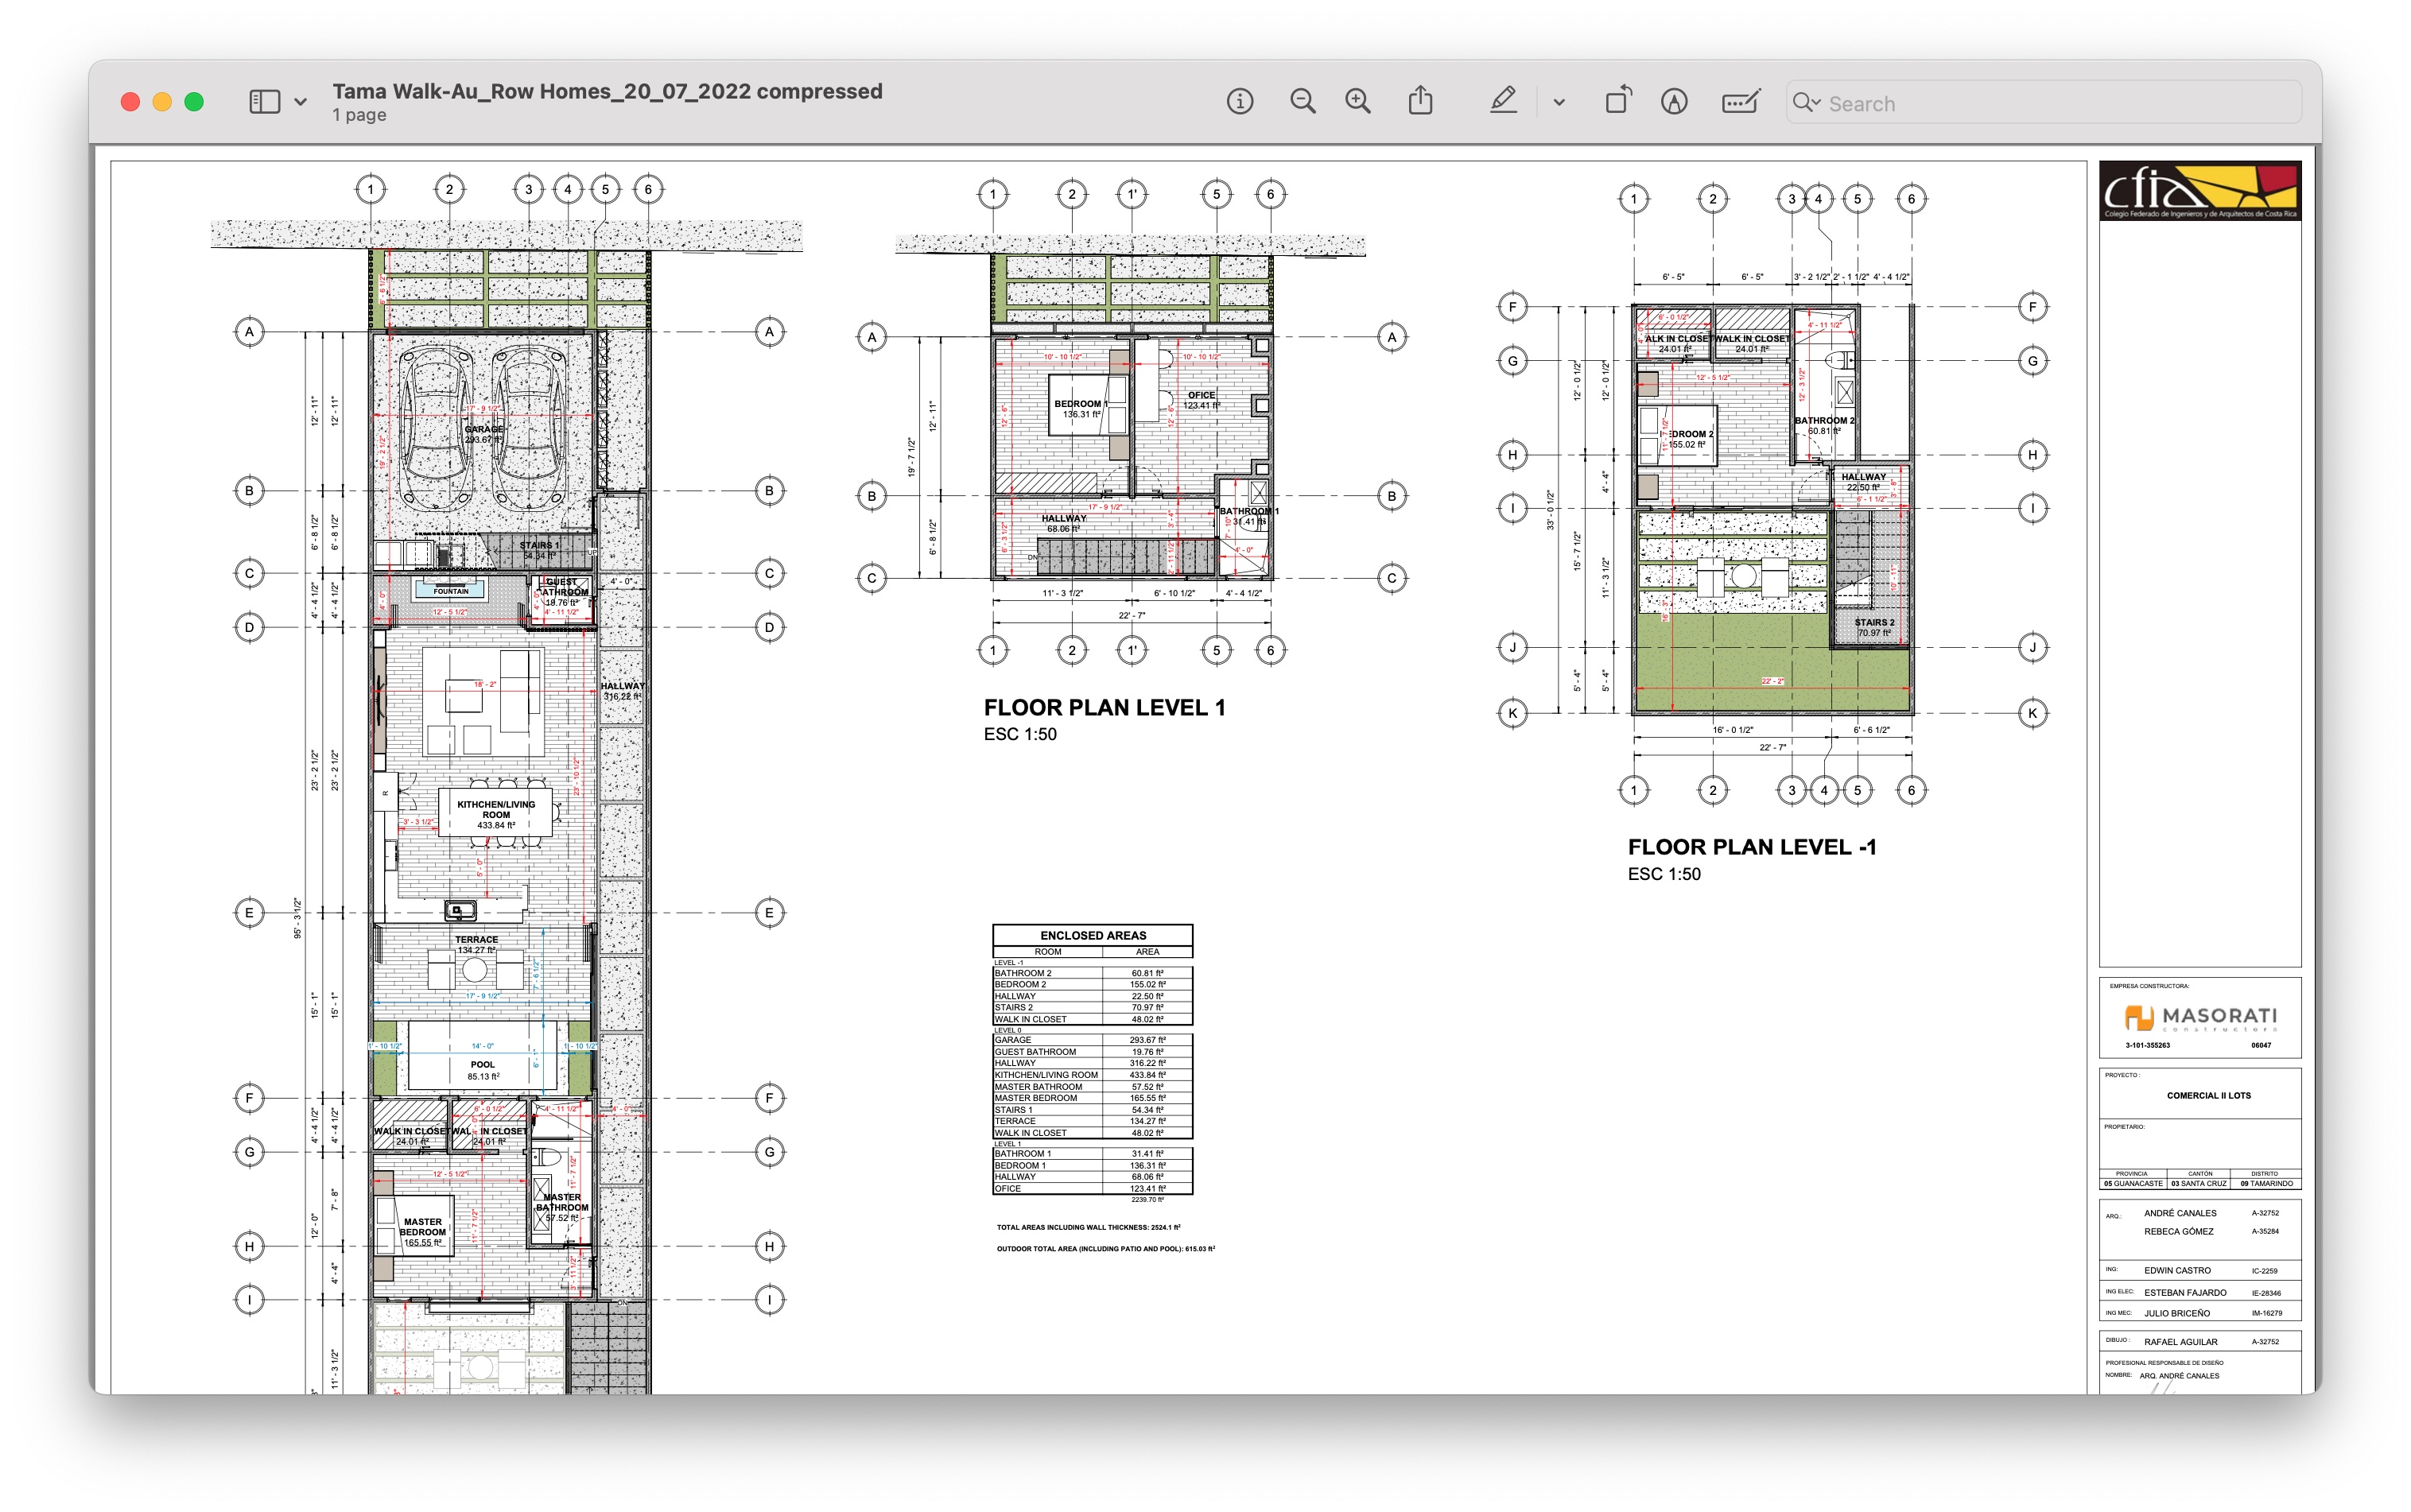Viewport: 2411px width, 1512px height.
Task: Expand the sidebar view options chevron
Action: [x=300, y=103]
